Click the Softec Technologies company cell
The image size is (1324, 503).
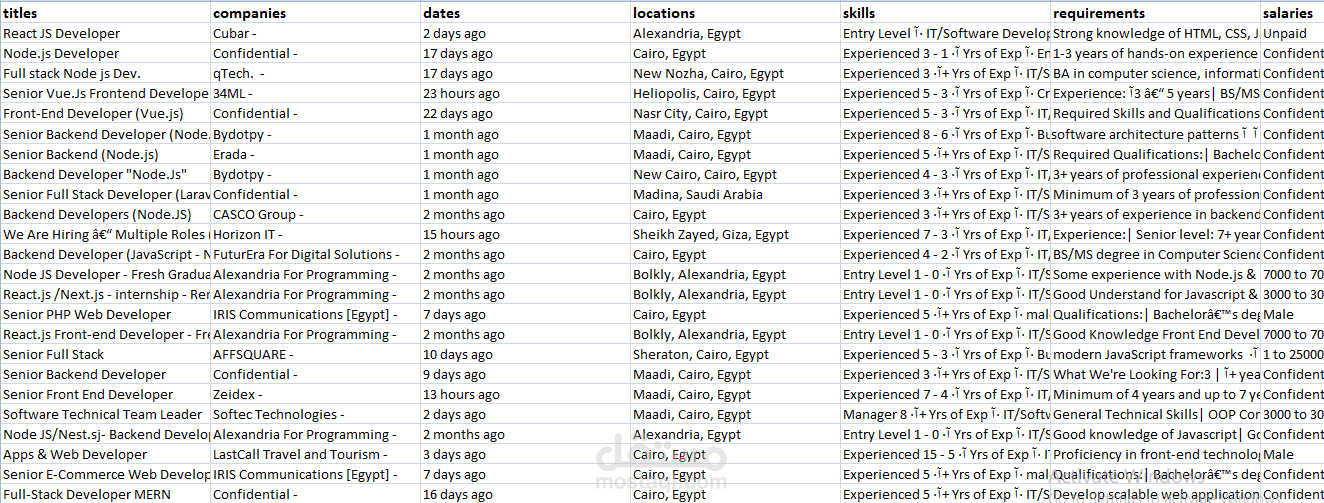click(315, 414)
